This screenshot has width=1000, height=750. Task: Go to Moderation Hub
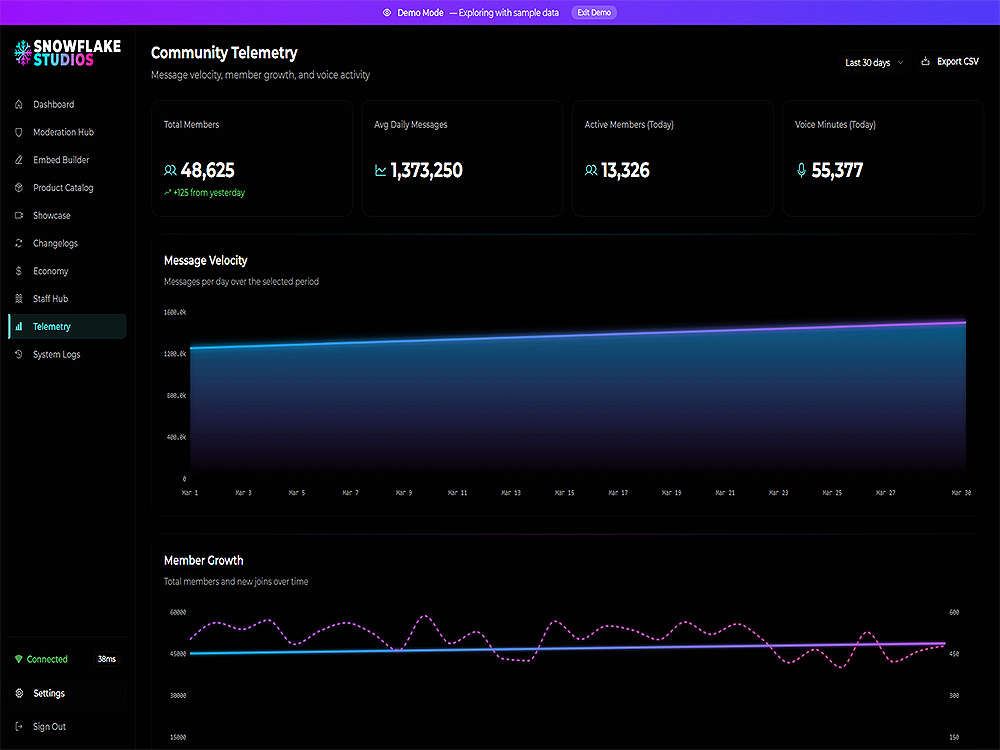67,132
